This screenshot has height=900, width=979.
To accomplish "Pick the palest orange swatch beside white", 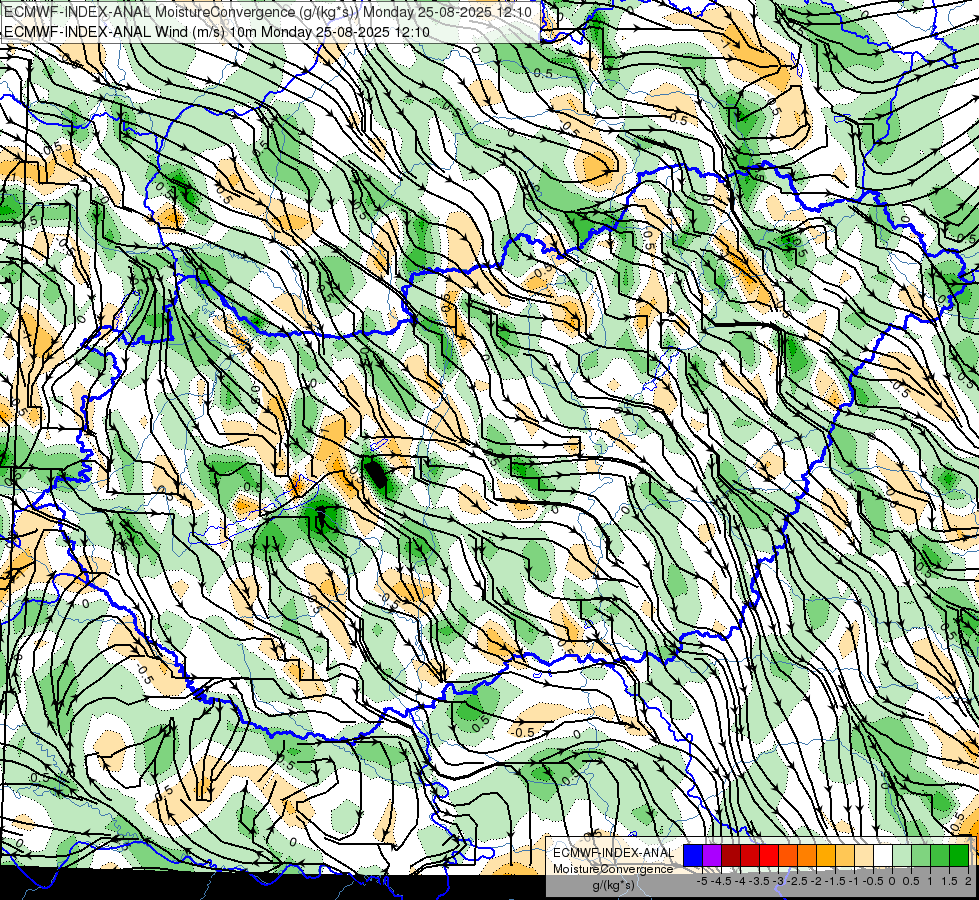I will click(864, 855).
